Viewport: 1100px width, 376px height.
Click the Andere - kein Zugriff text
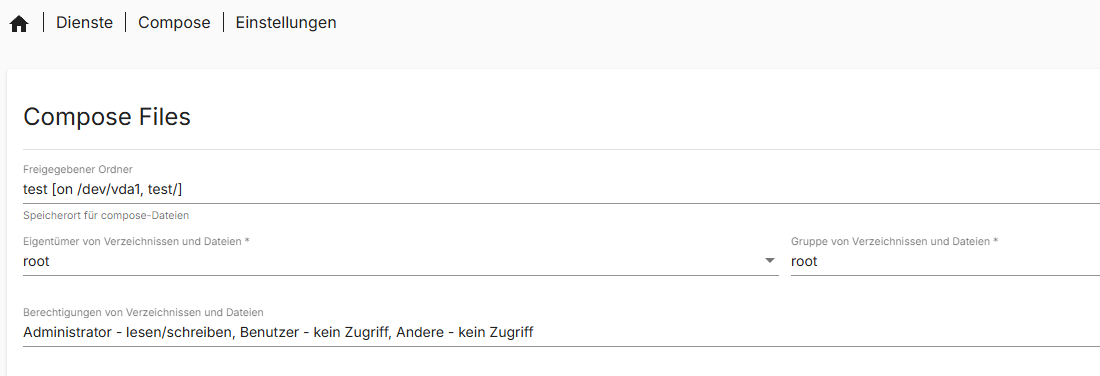[464, 332]
